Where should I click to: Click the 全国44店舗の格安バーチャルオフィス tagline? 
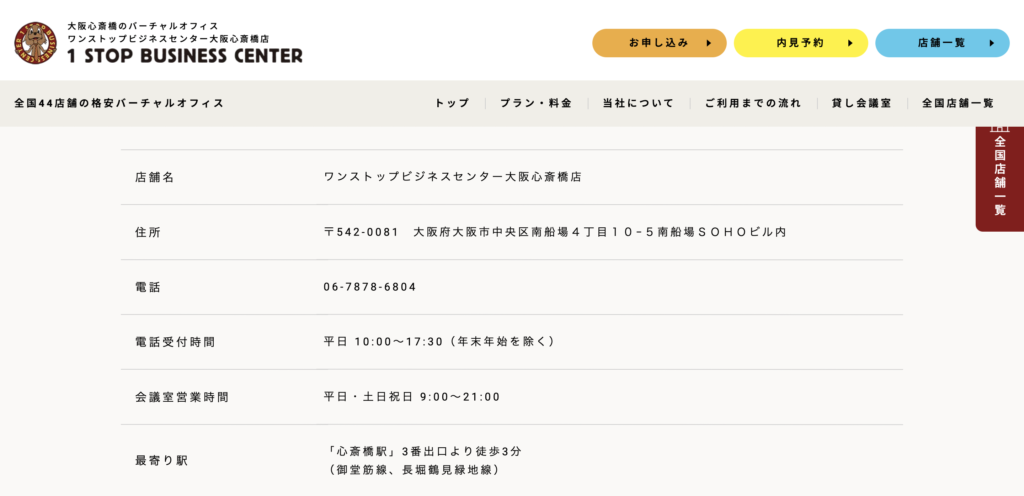tap(119, 103)
